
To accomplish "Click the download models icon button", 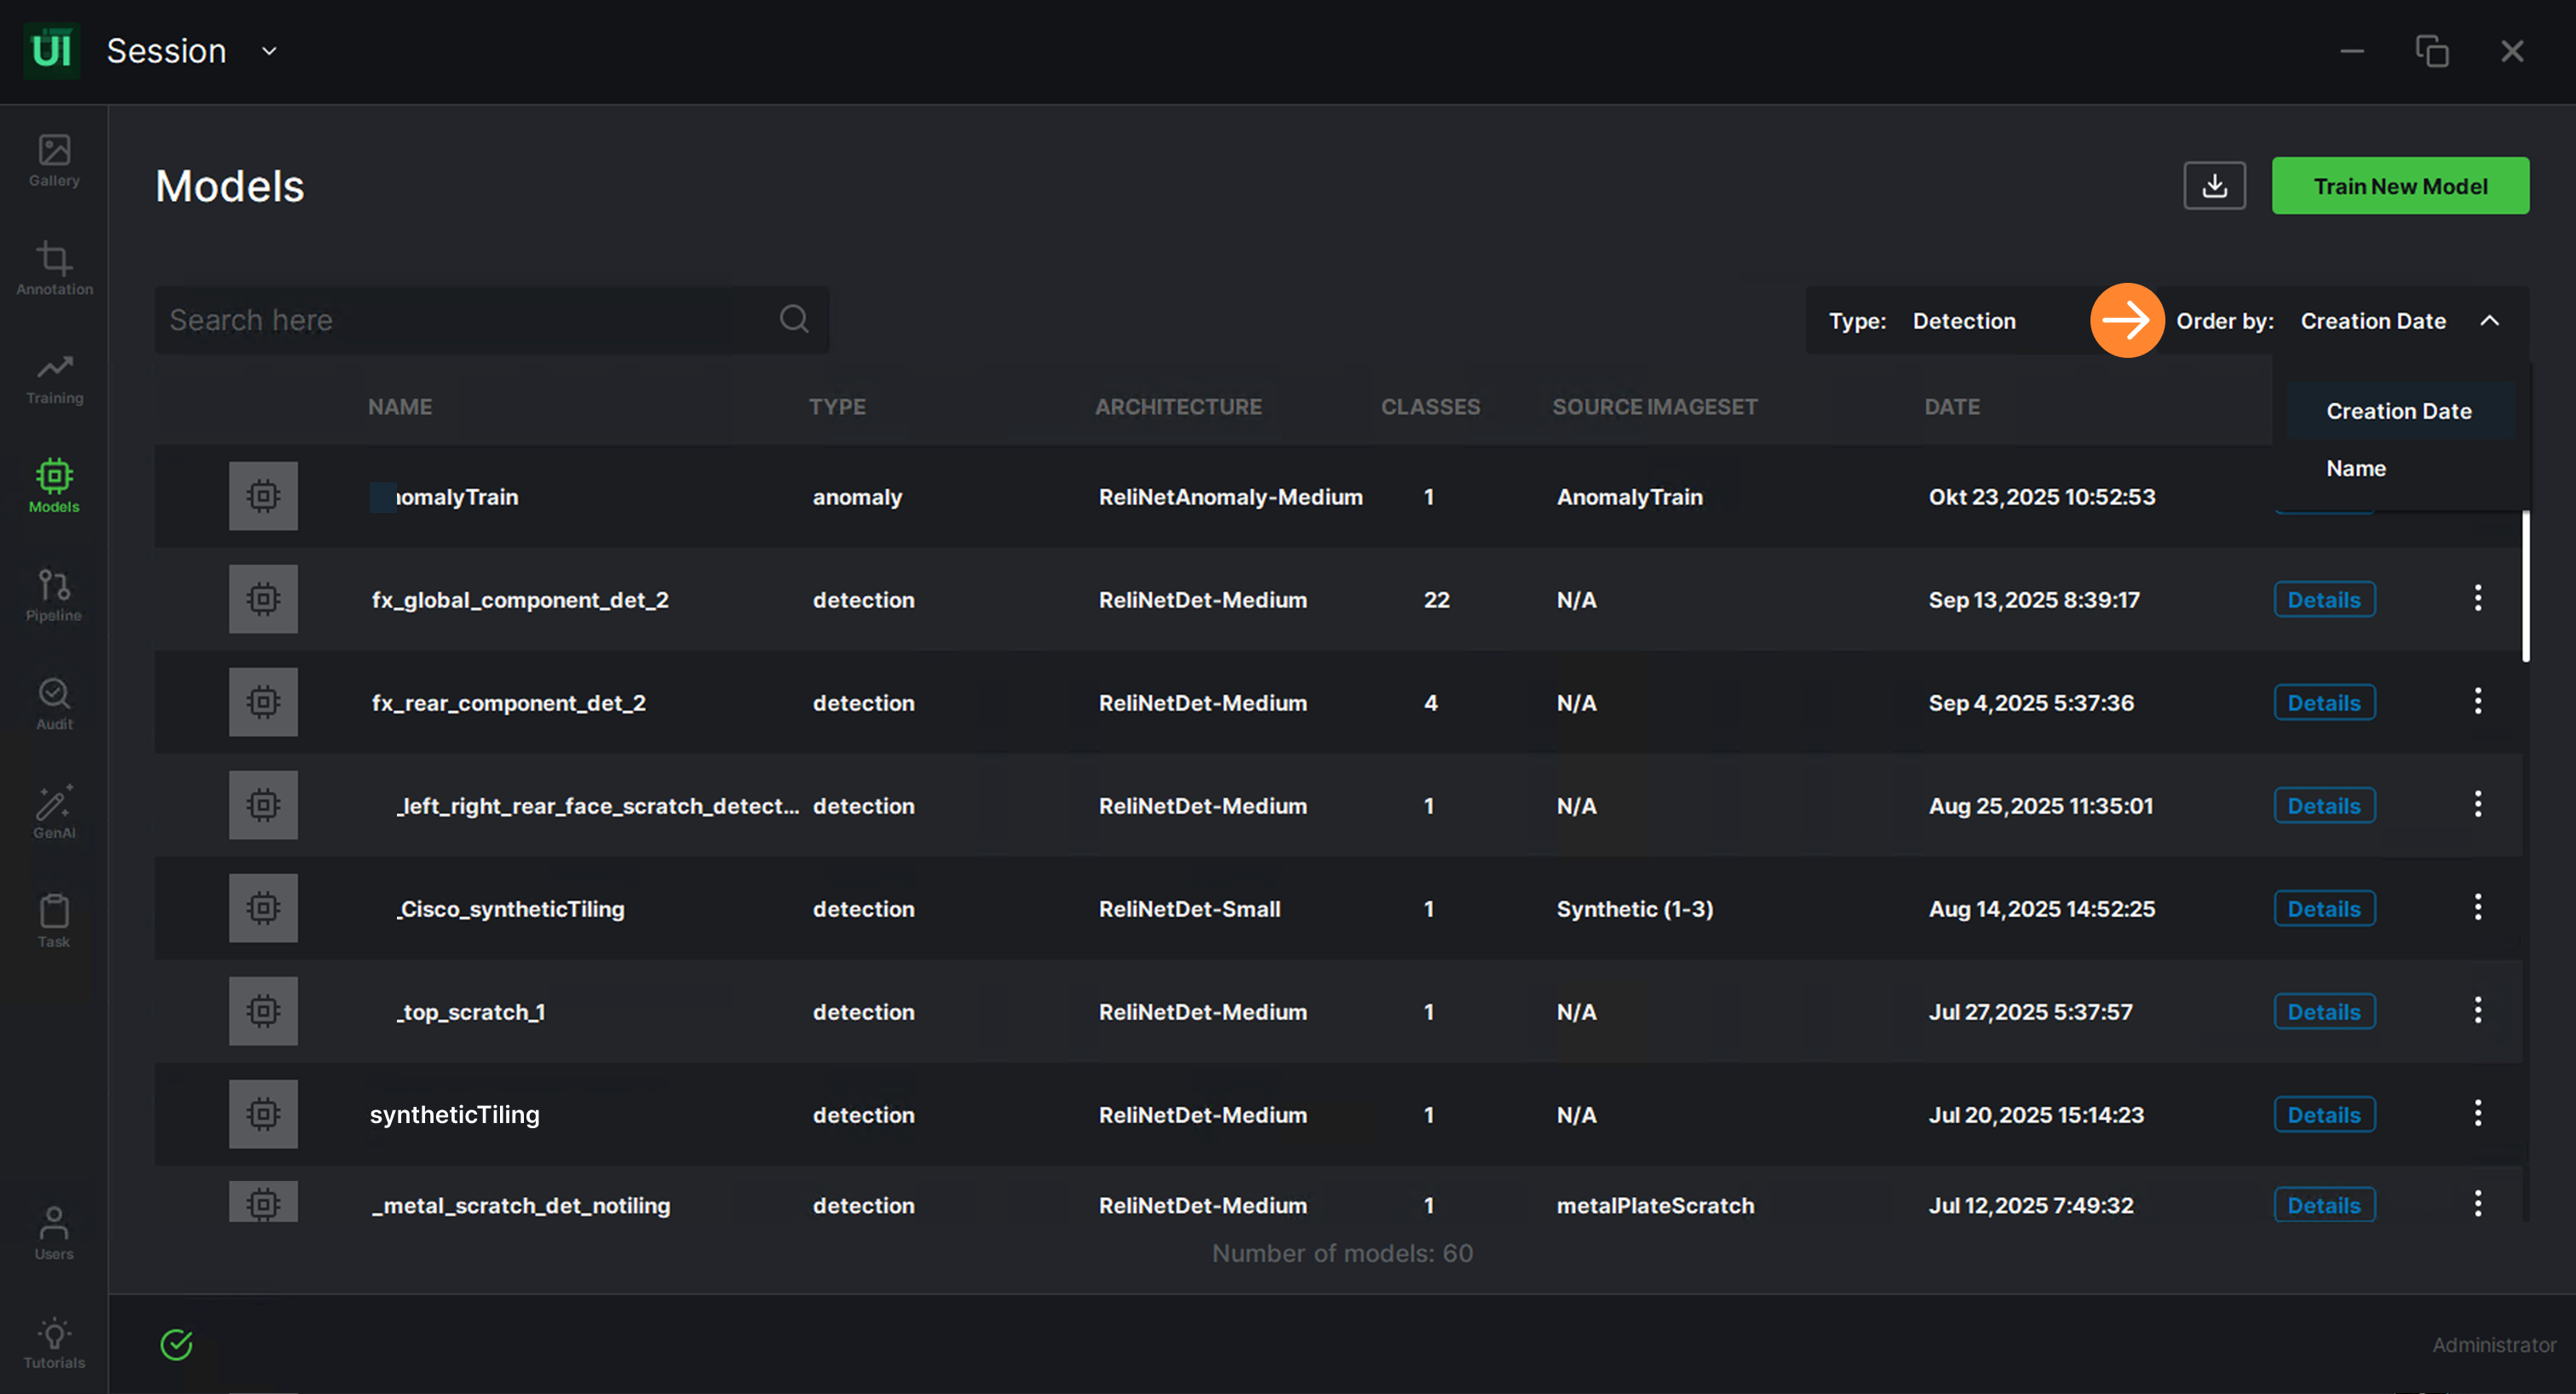I will click(2214, 186).
